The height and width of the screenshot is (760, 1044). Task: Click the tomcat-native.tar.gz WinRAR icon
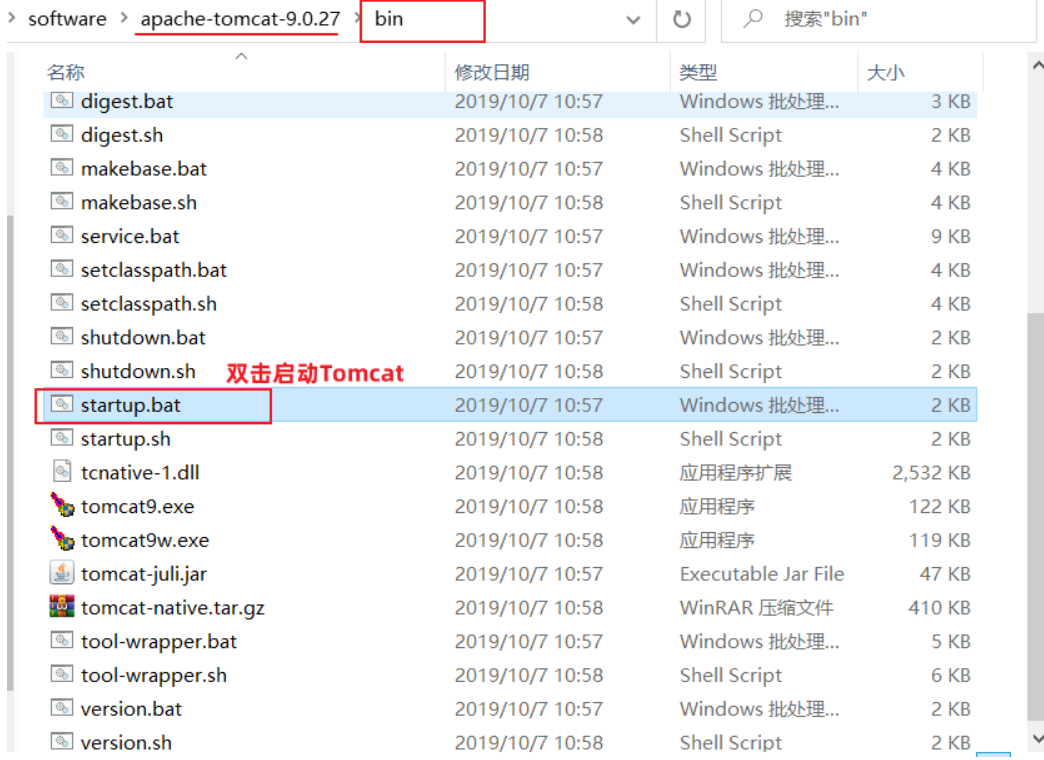pyautogui.click(x=62, y=607)
